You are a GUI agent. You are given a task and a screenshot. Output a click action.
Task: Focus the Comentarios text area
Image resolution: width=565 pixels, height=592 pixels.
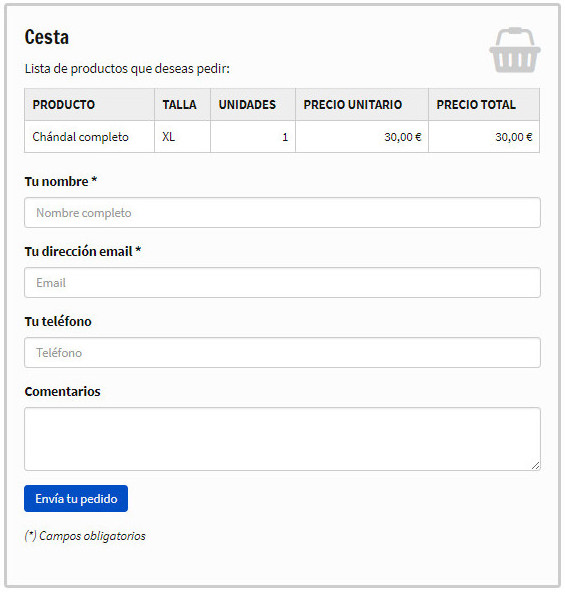pyautogui.click(x=282, y=439)
